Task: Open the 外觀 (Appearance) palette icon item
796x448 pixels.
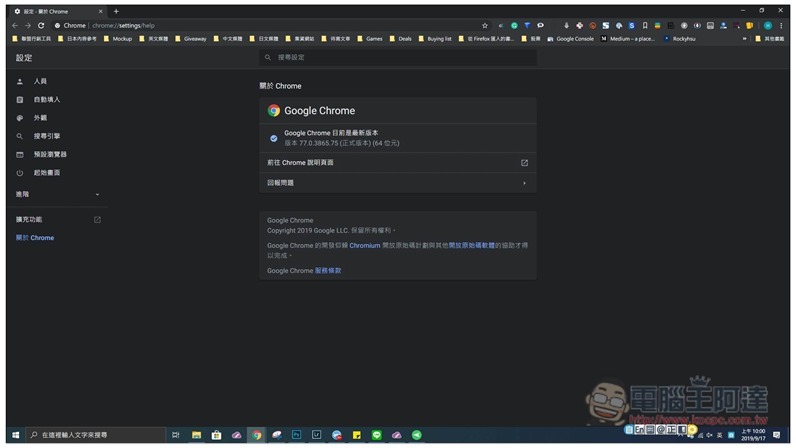Action: tap(40, 118)
